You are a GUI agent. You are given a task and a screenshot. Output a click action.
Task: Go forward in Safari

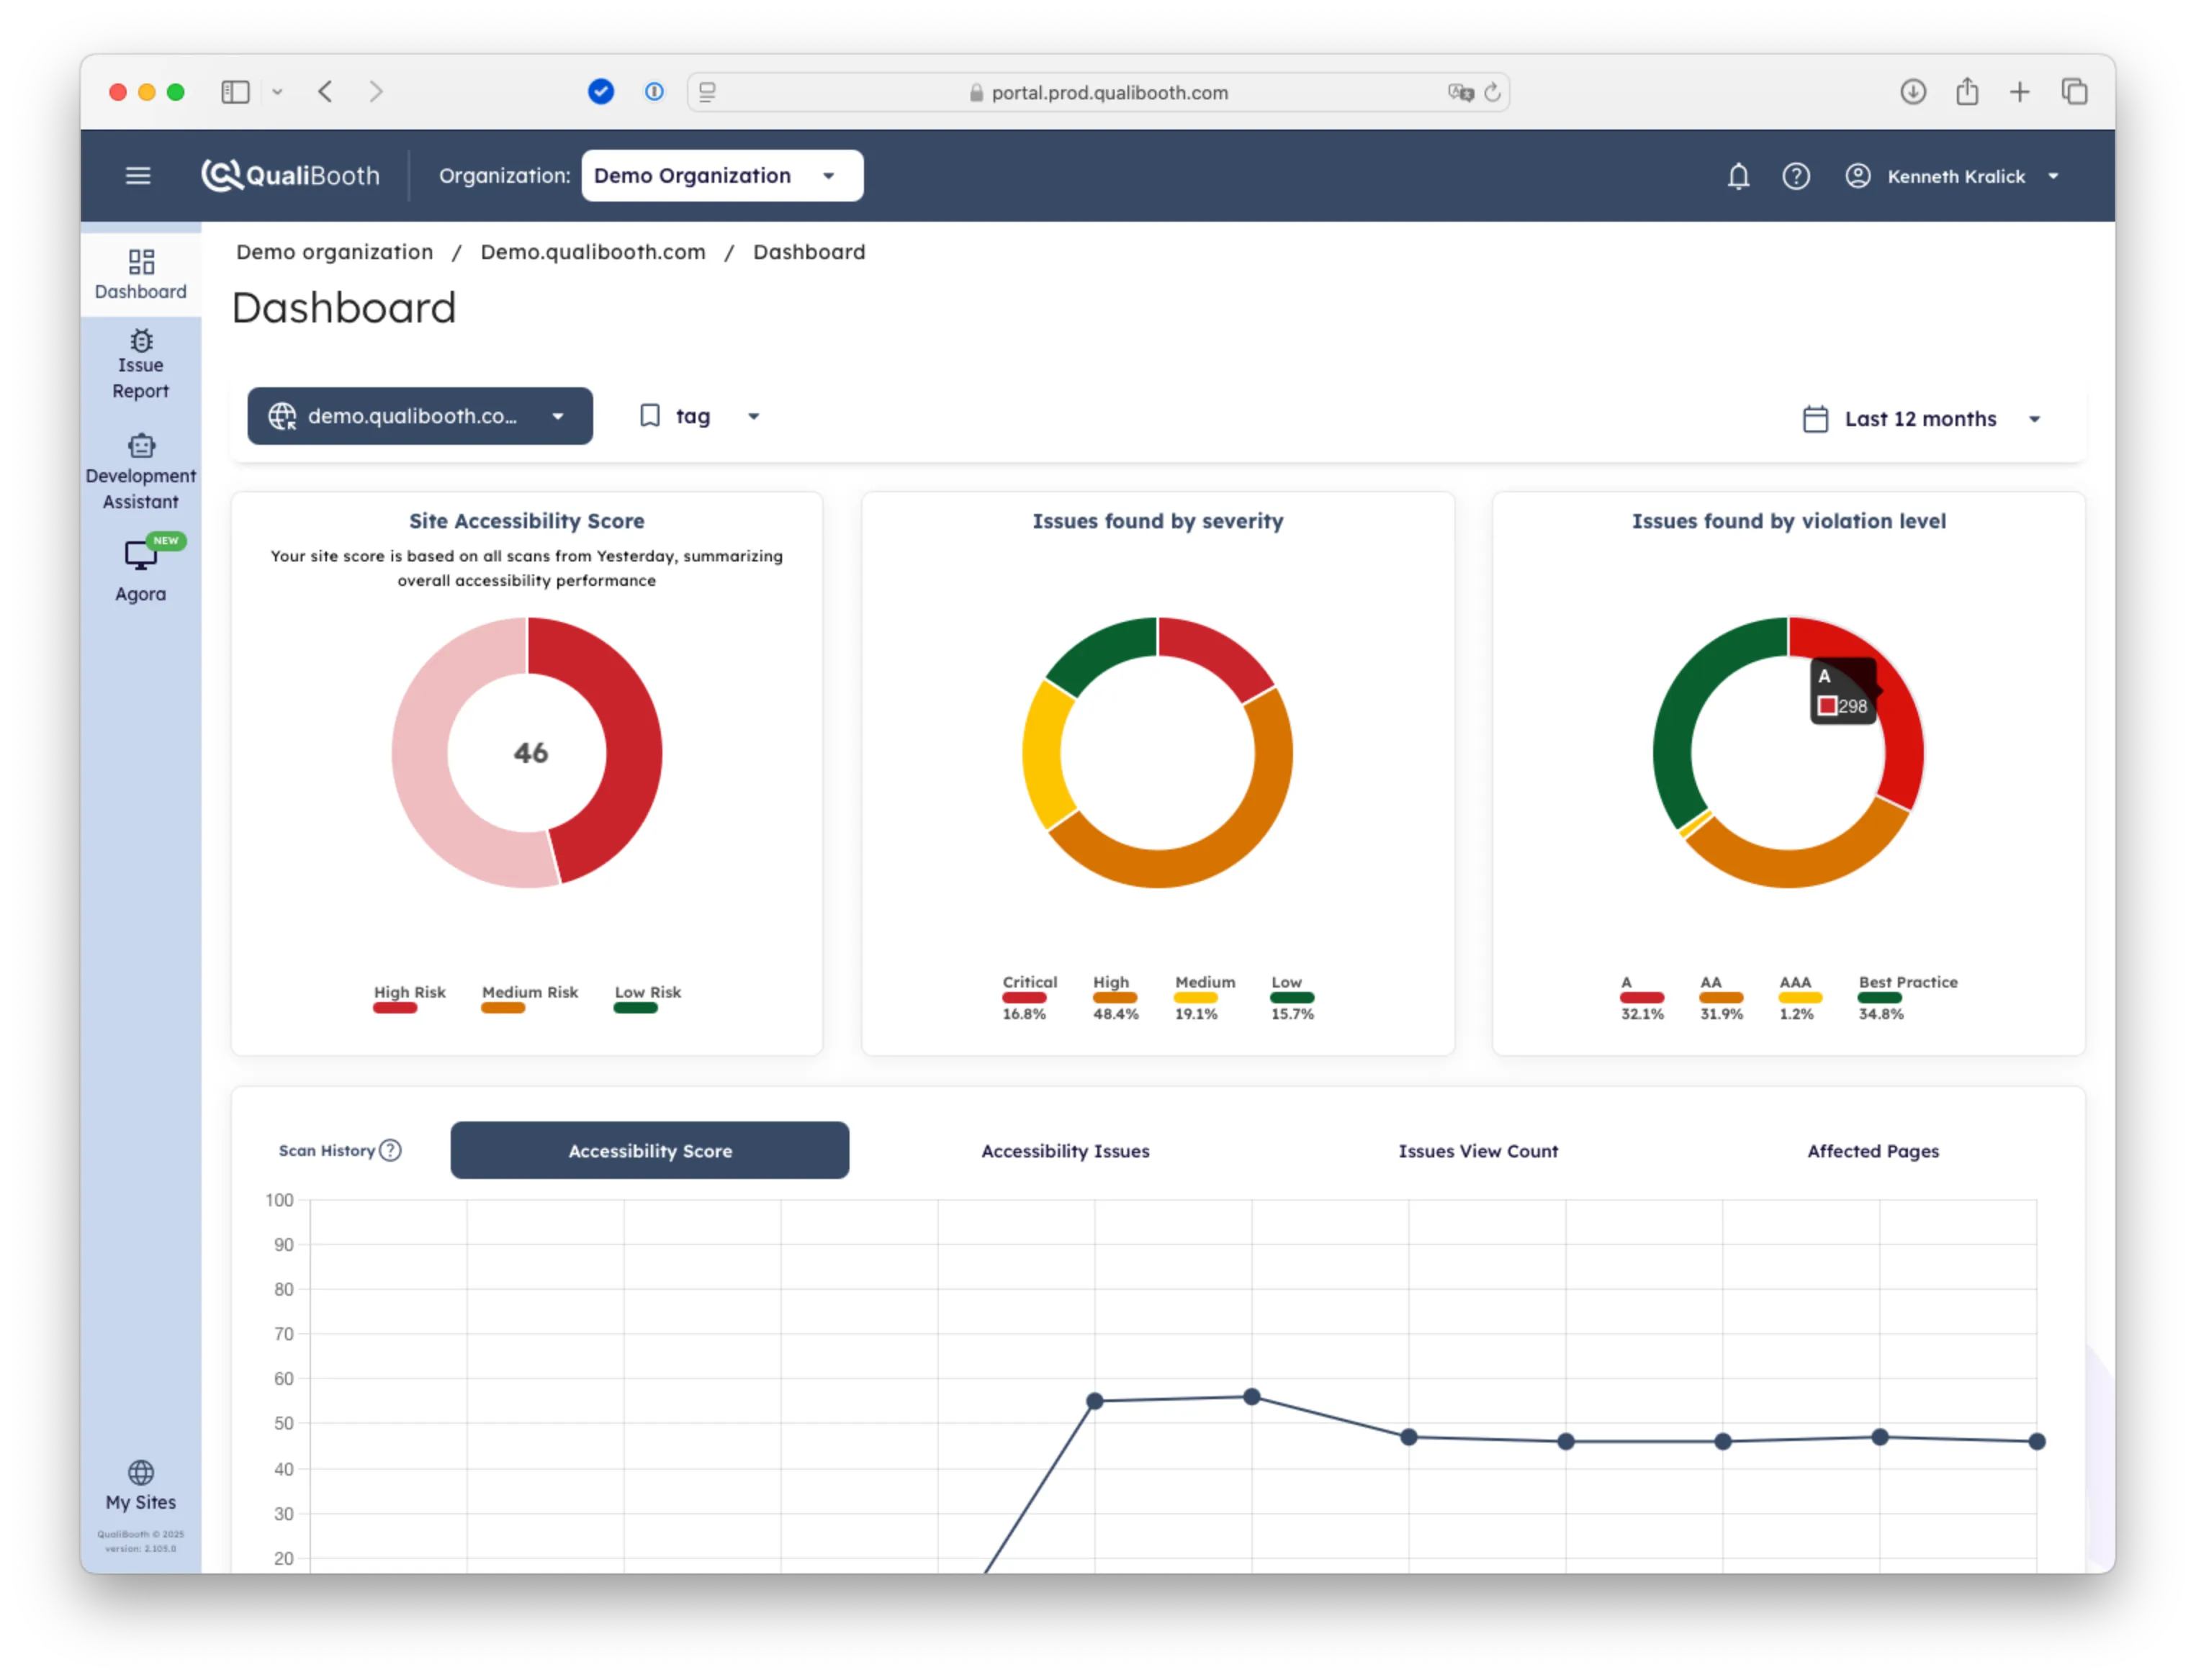(x=376, y=92)
